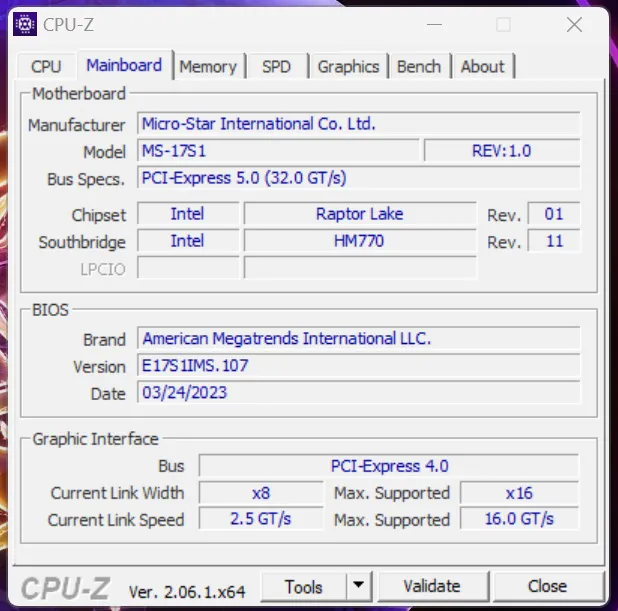The width and height of the screenshot is (618, 611).
Task: Click the Close button at bottom
Action: pos(547,587)
